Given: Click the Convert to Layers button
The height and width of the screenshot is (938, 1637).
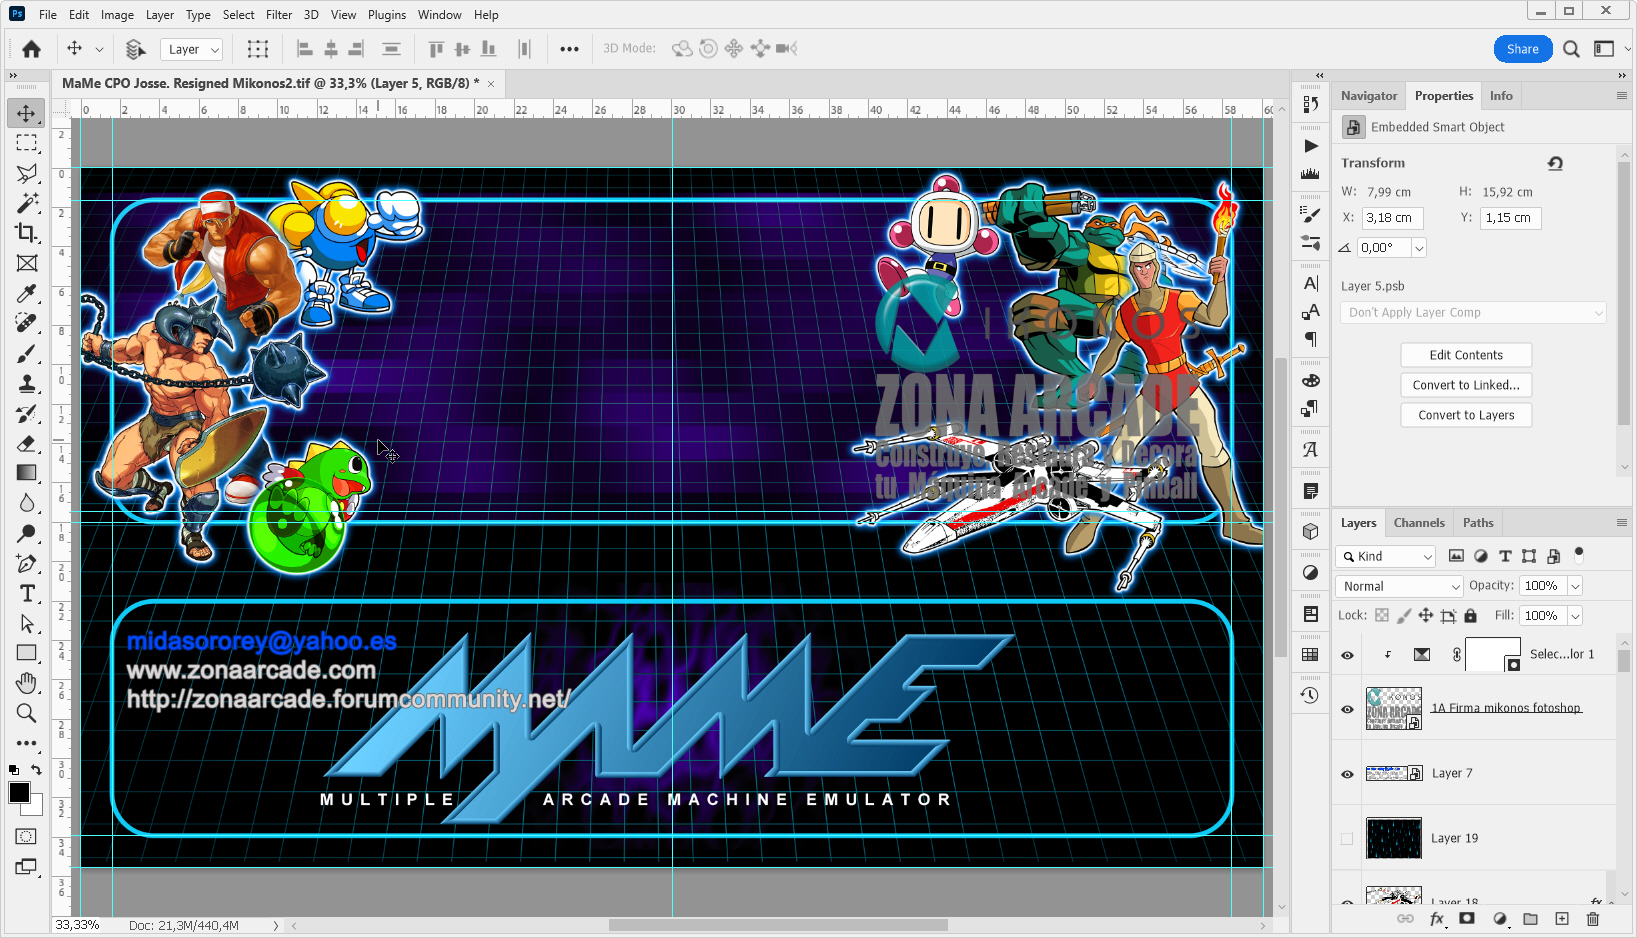Looking at the screenshot, I should tap(1465, 415).
